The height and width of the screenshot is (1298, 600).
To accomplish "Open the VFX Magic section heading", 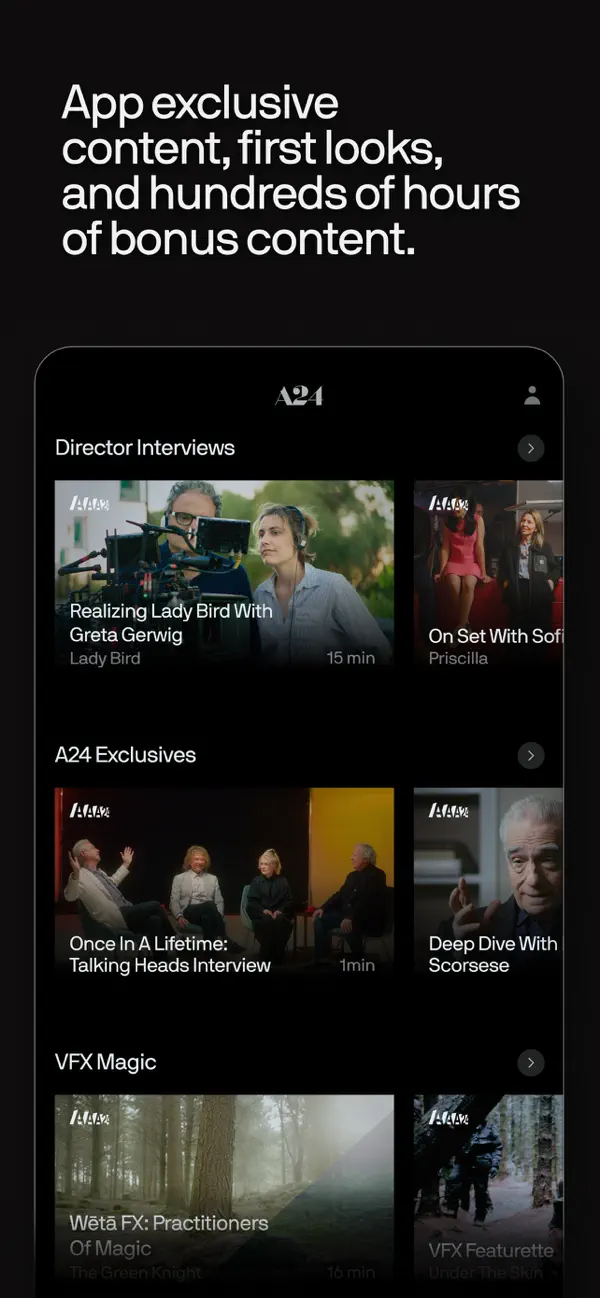I will (x=106, y=1062).
